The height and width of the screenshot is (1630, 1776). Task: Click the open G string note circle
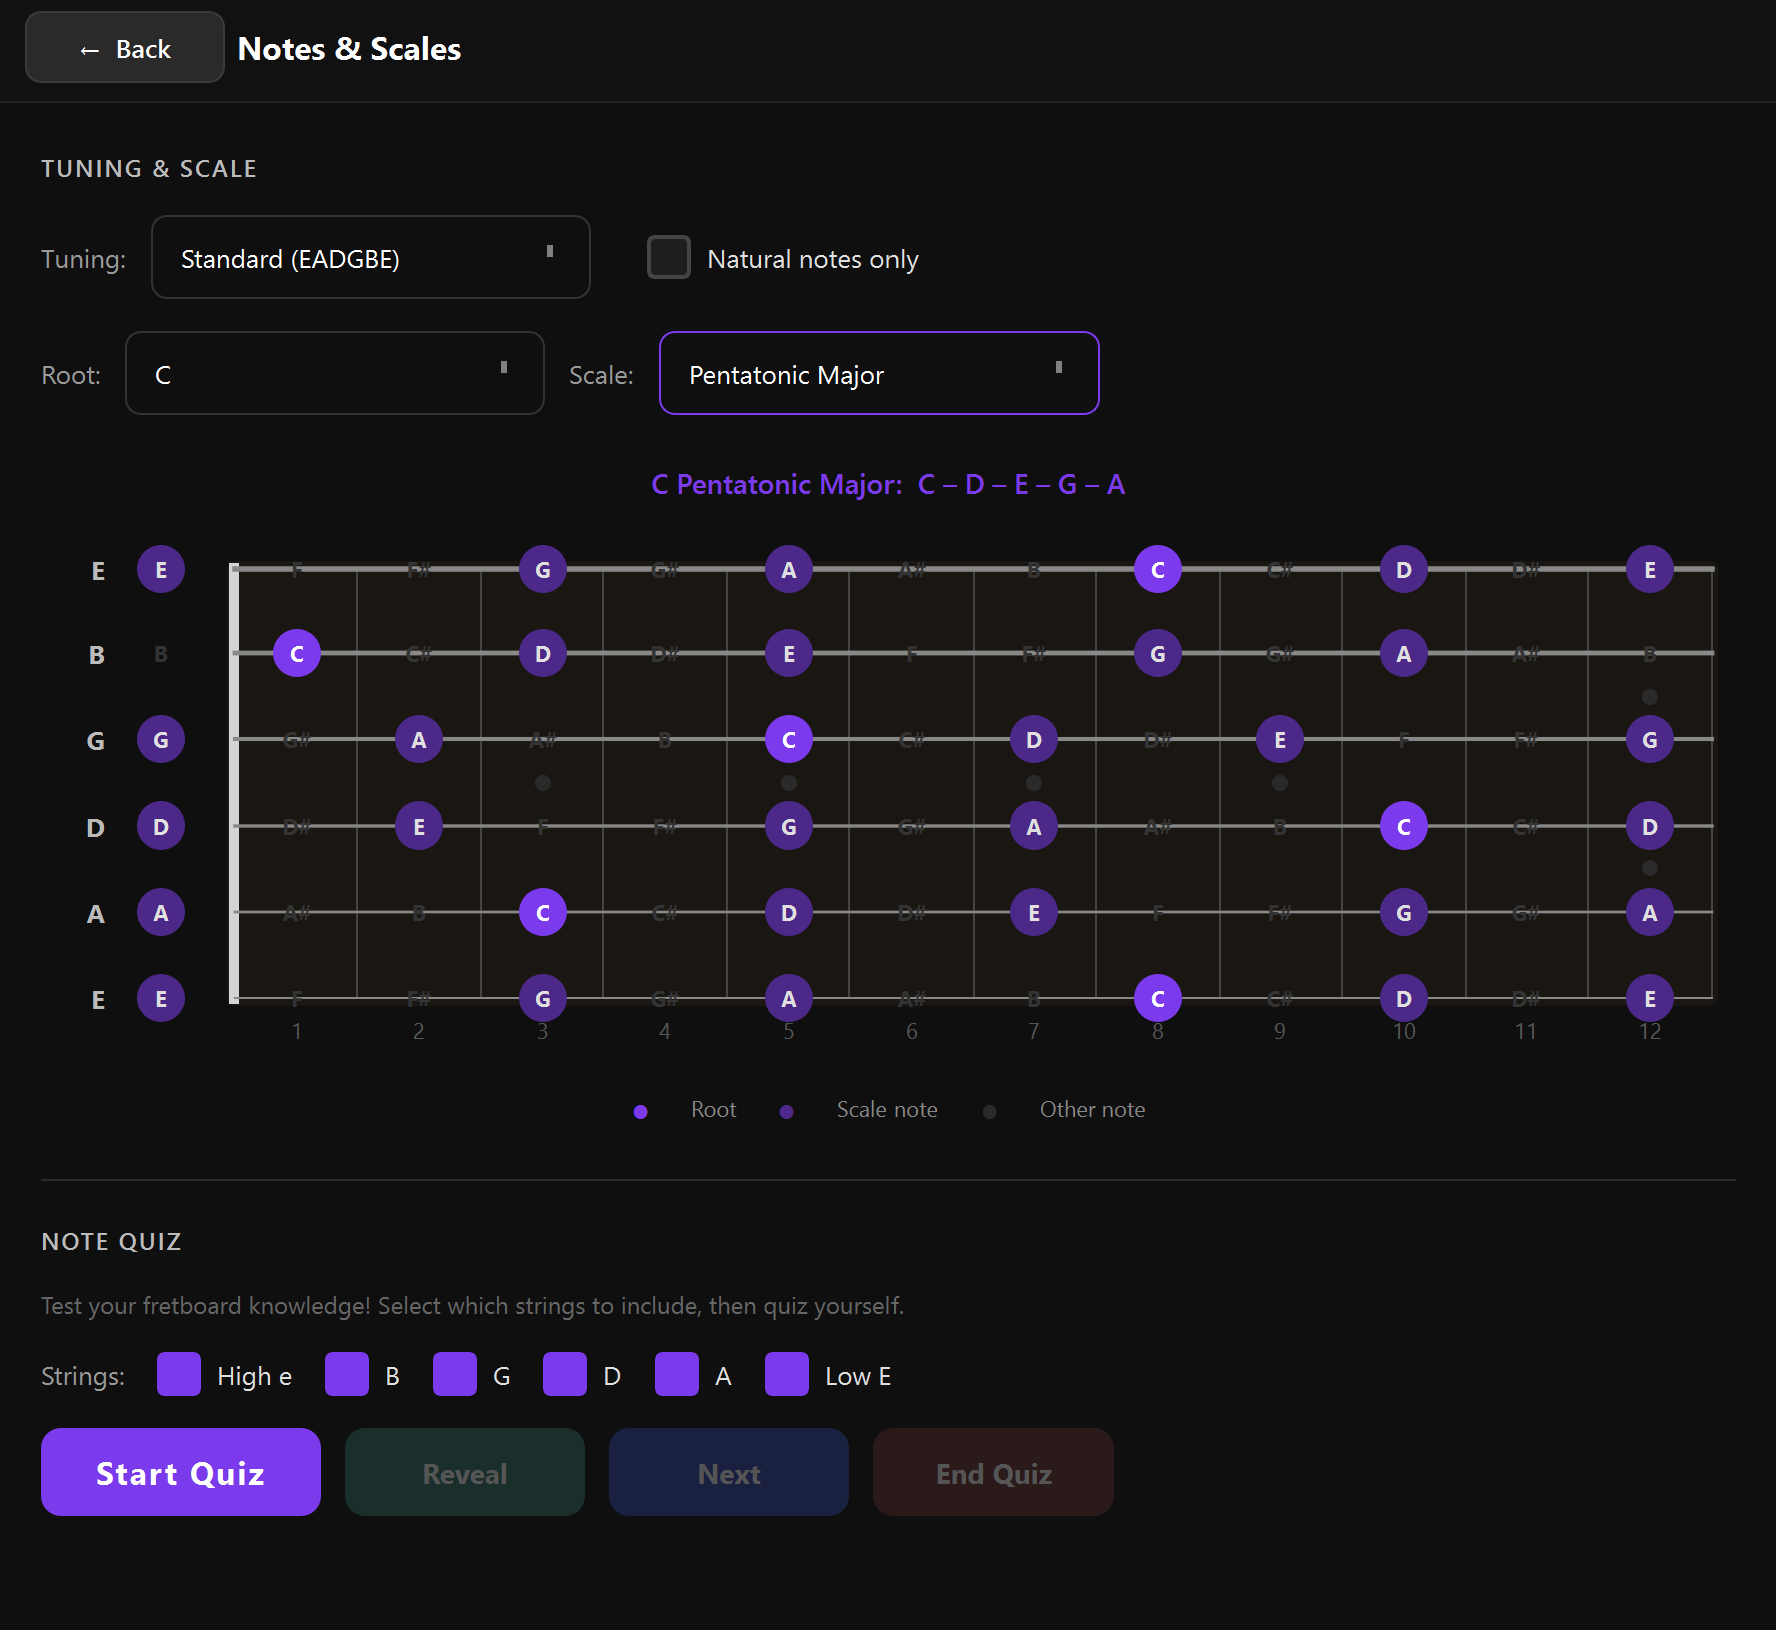click(x=161, y=741)
